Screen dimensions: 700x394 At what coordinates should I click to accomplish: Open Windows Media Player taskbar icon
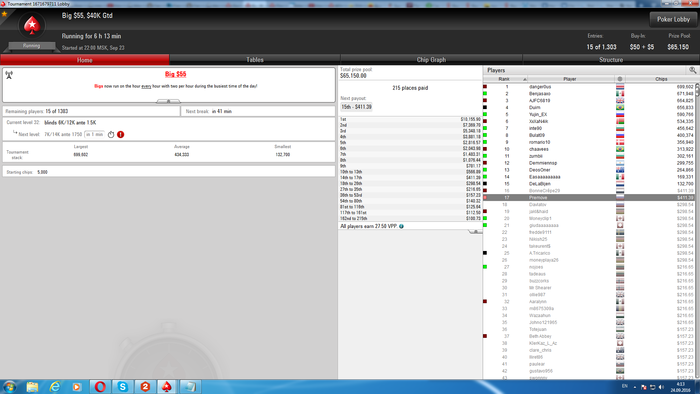77,387
